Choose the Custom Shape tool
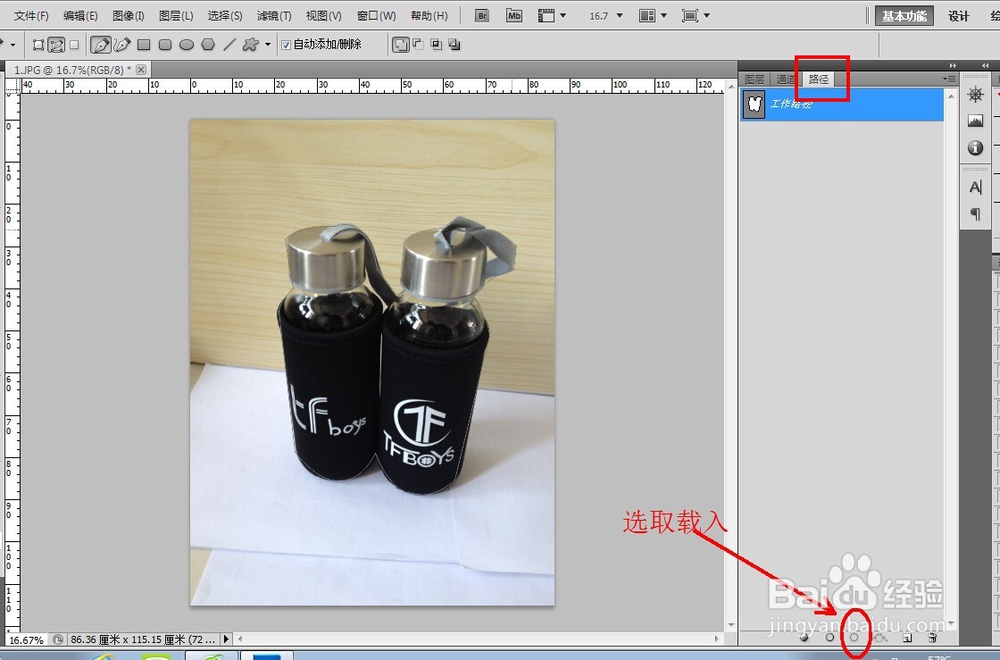 251,45
